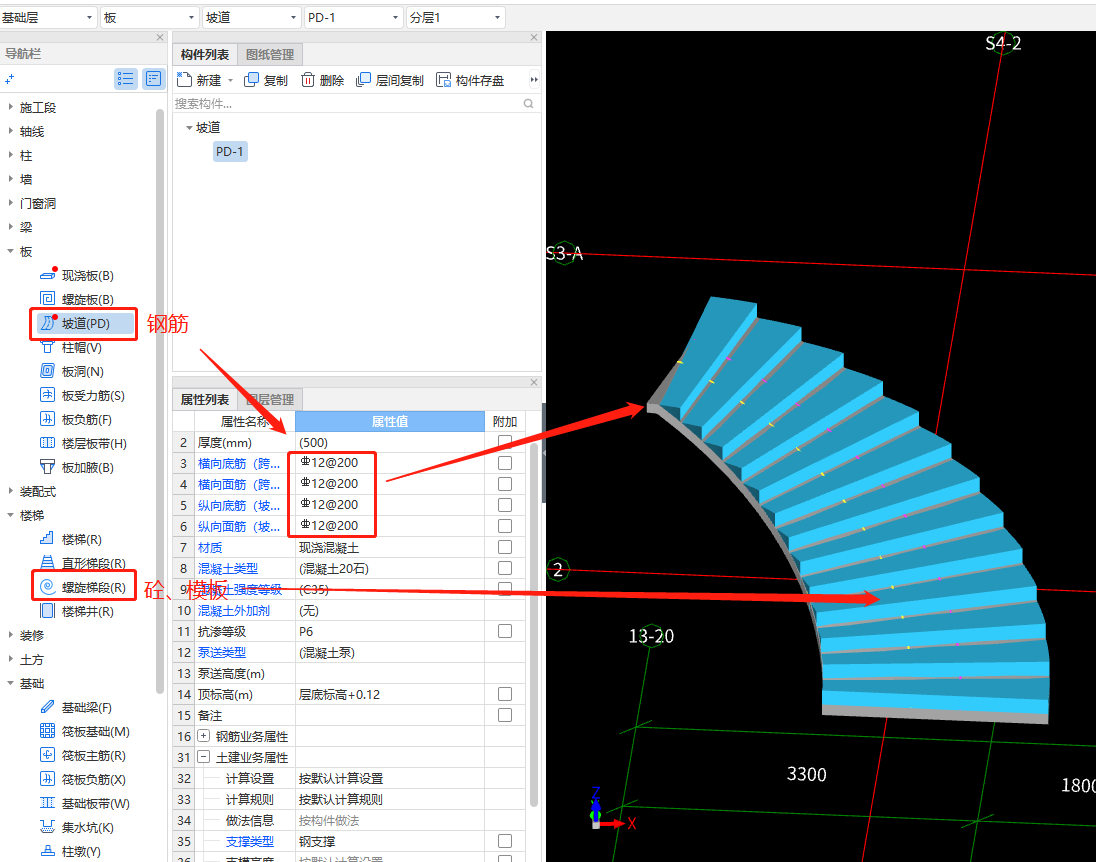Expand 钢筋业务属性 property group
This screenshot has height=862, width=1096.
203,735
